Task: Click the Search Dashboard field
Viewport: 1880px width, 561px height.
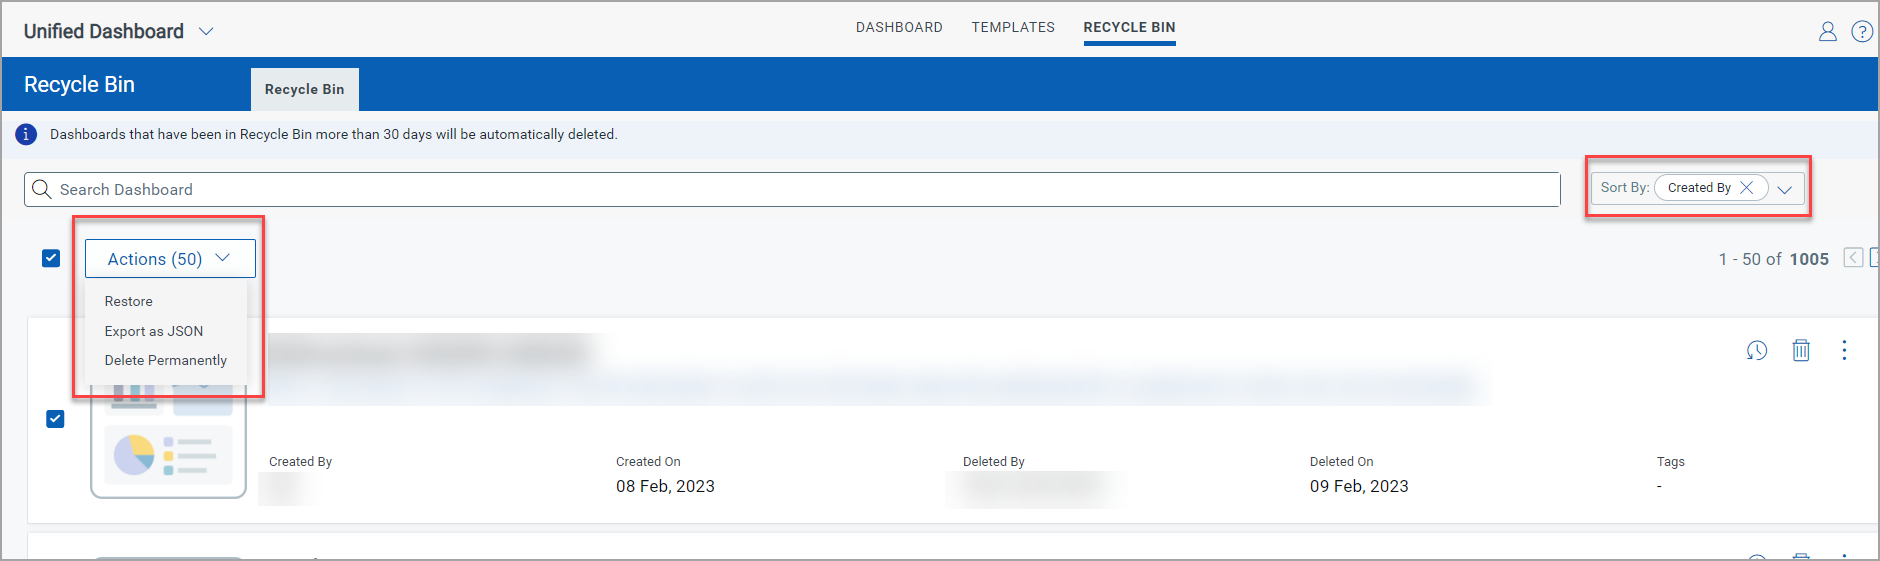Action: pos(792,189)
